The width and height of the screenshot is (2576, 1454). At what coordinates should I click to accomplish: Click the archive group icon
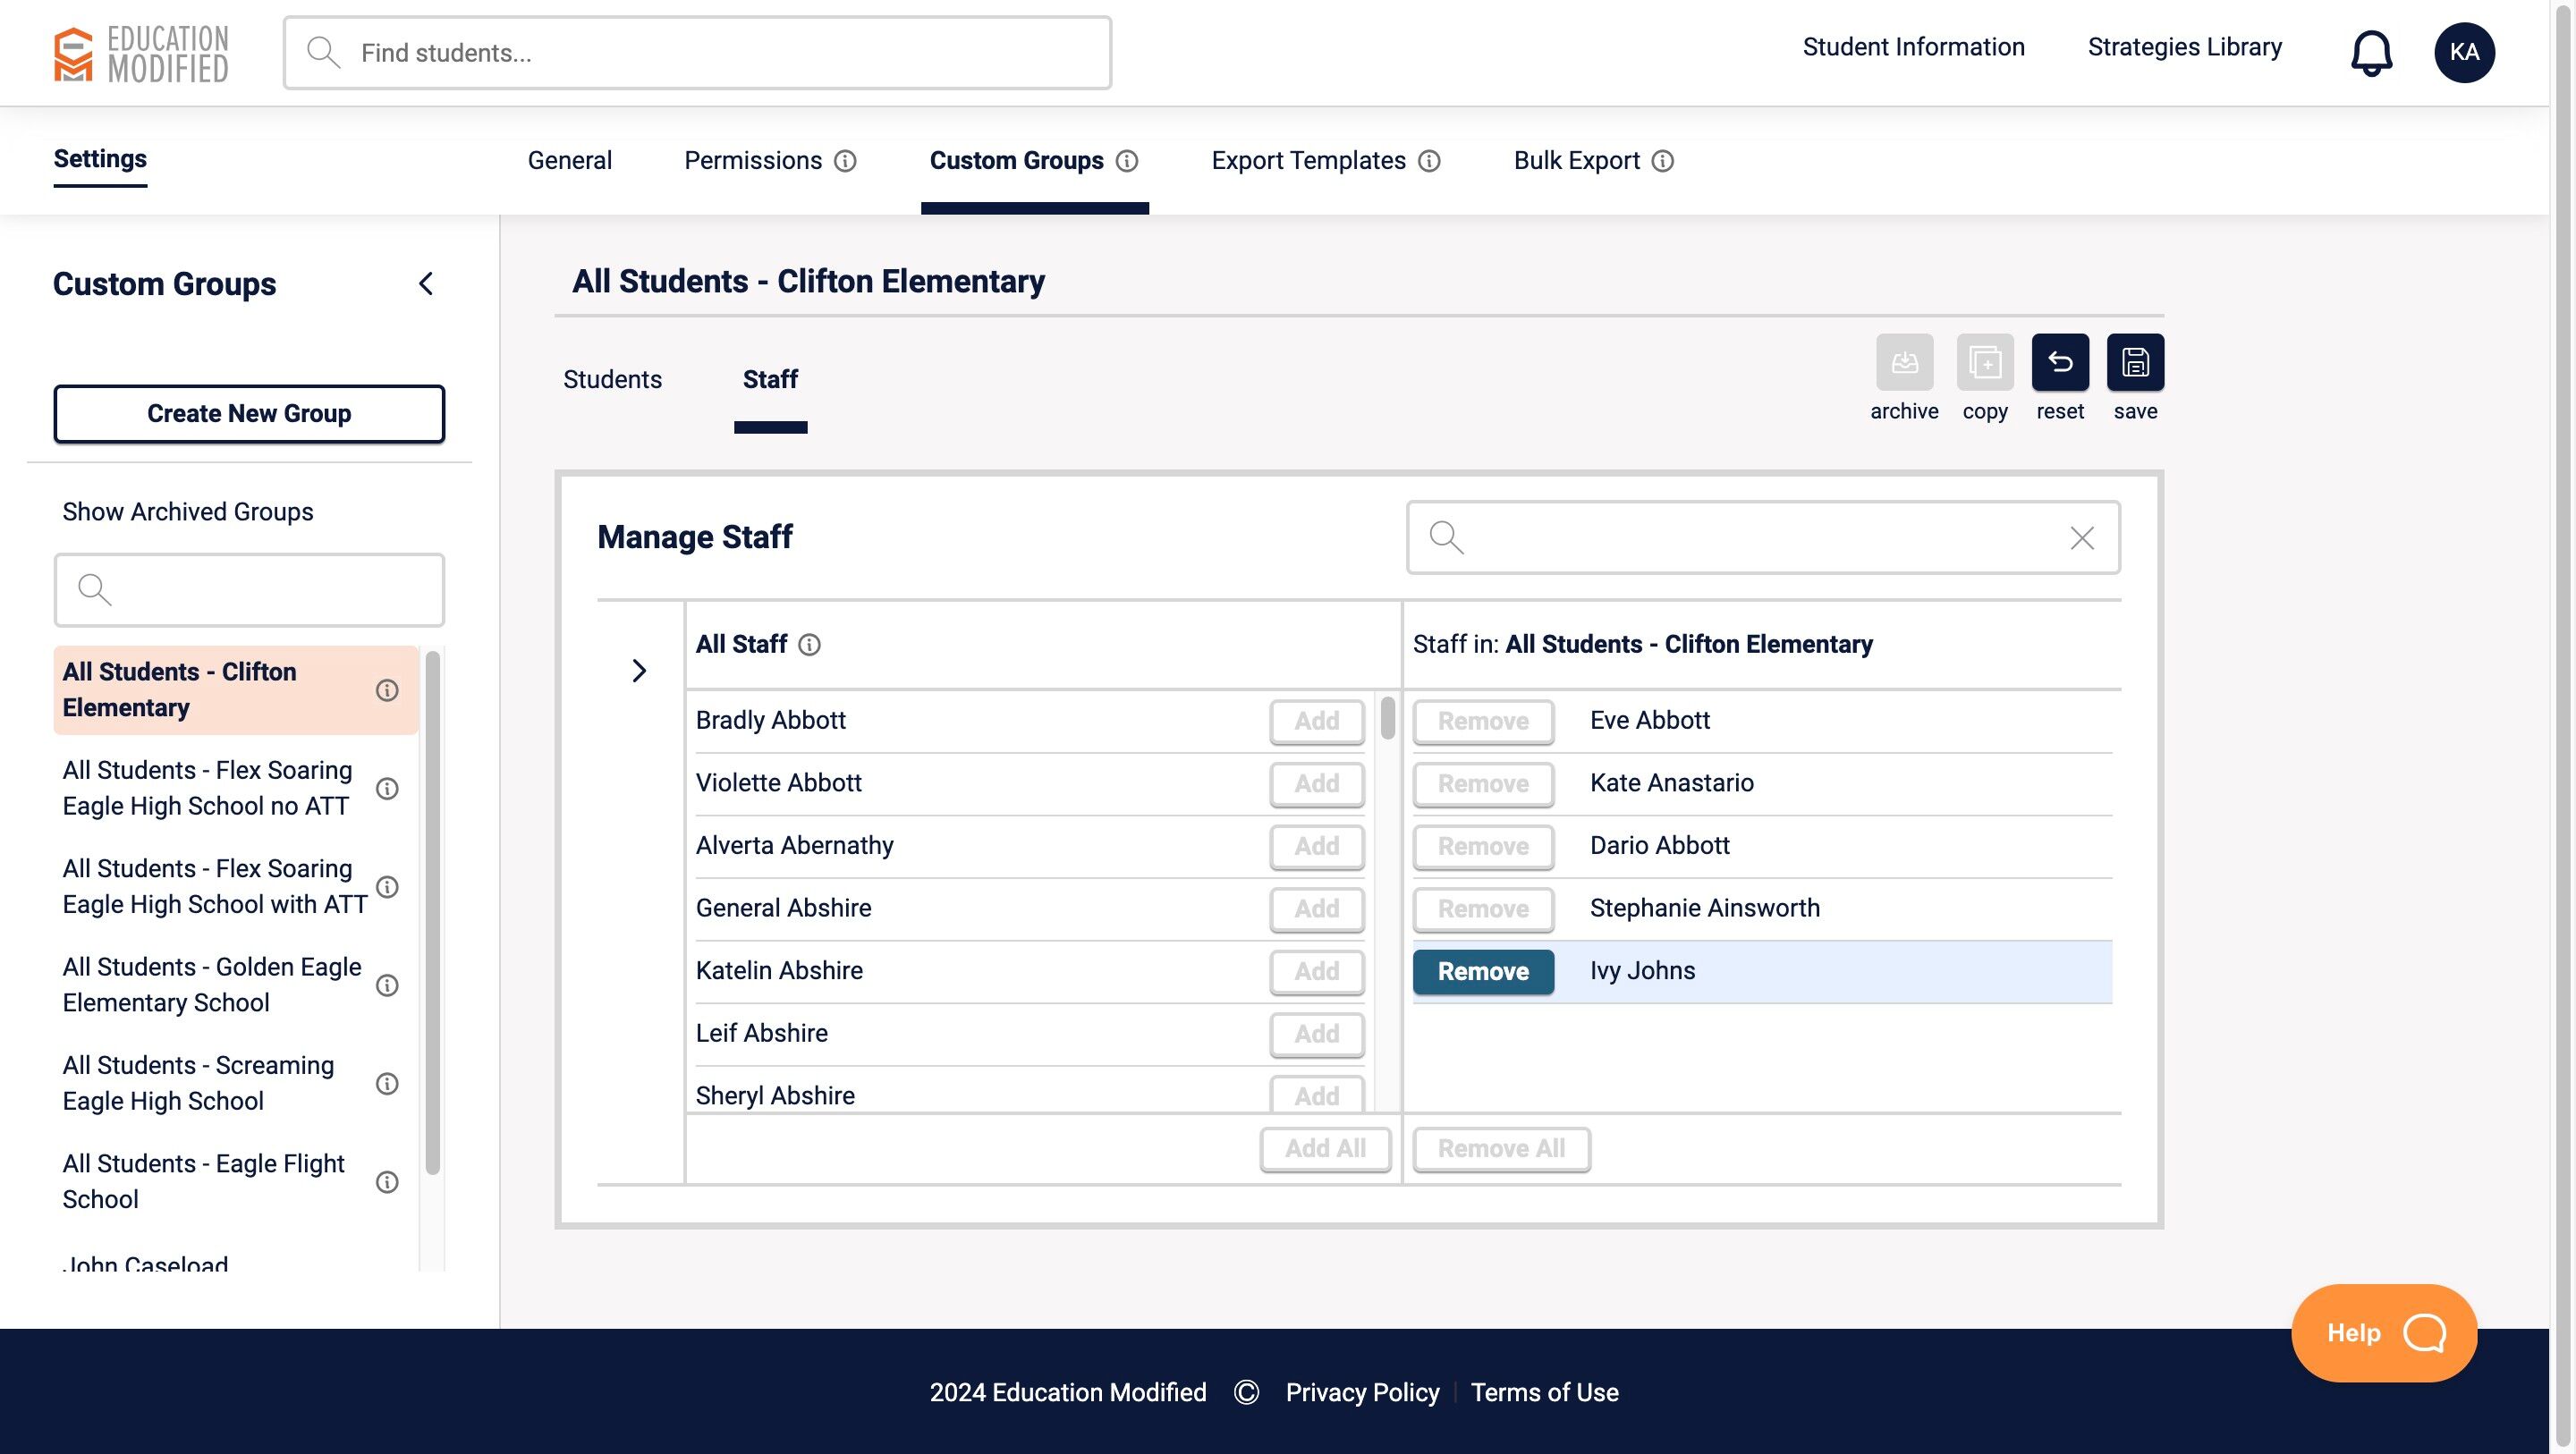[1903, 362]
